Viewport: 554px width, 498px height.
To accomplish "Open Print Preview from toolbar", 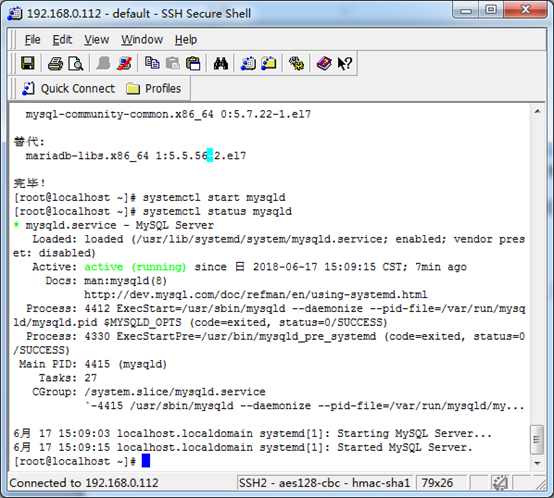I will [76, 64].
